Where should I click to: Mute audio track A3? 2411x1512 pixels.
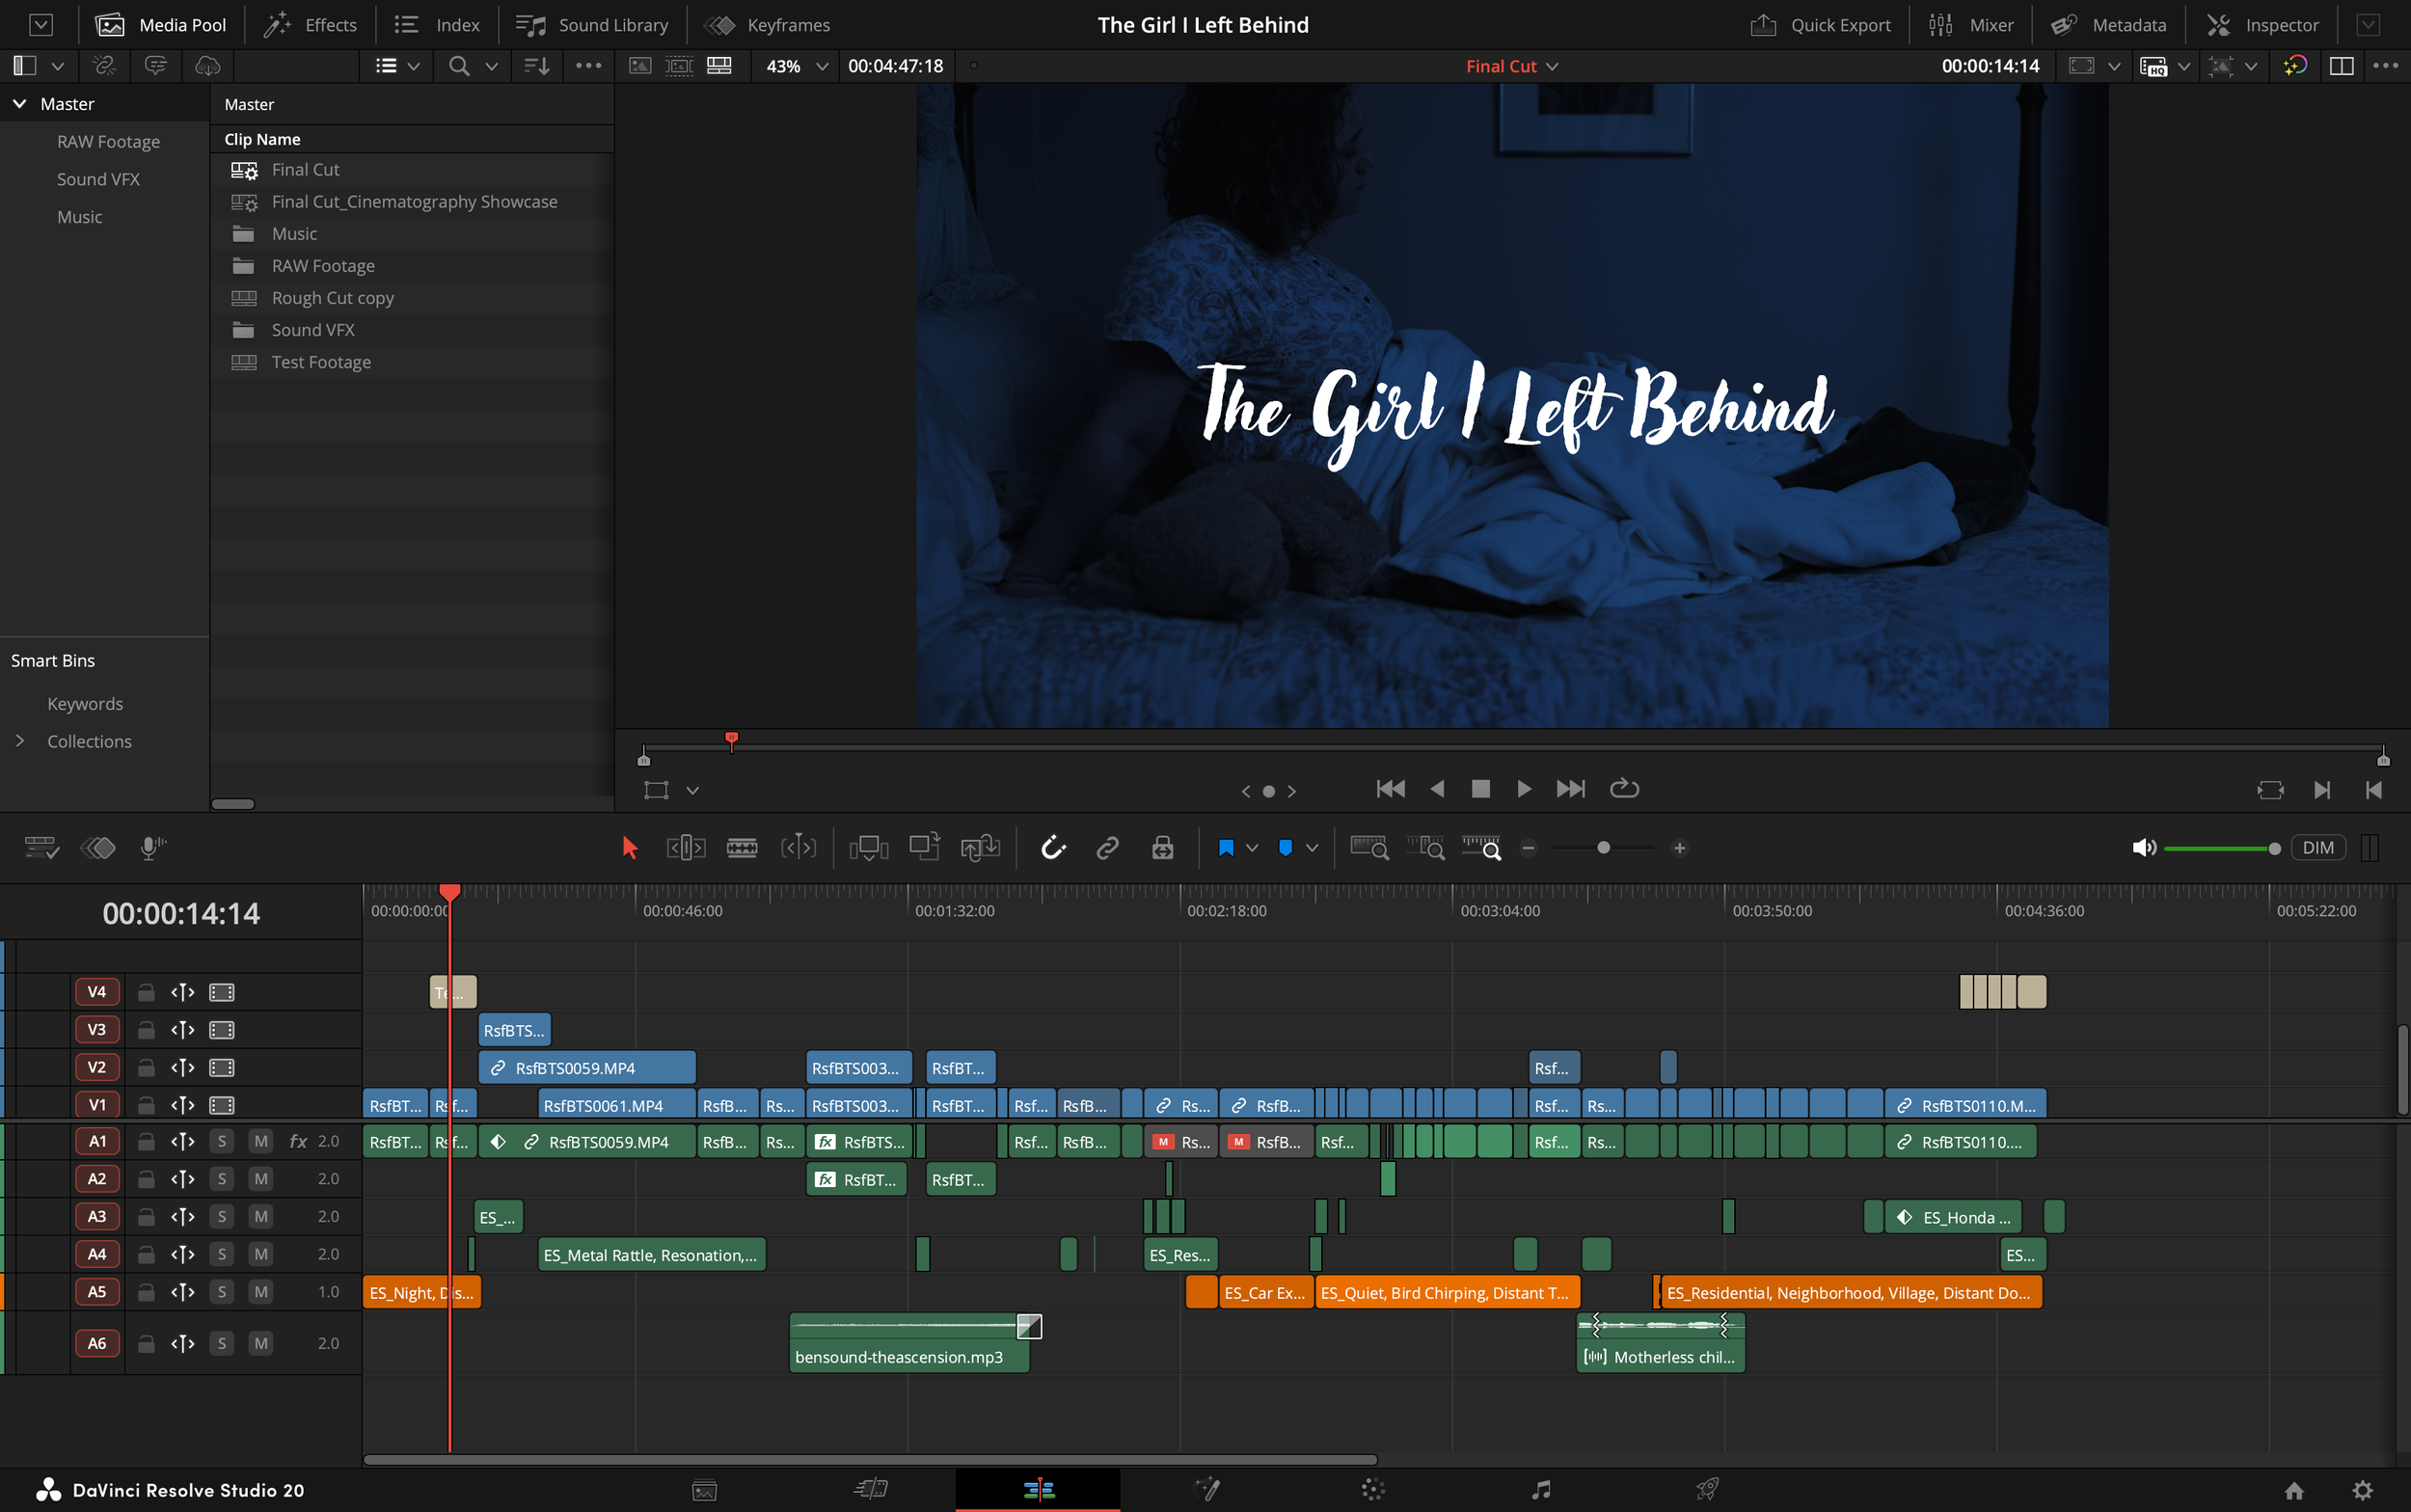point(261,1216)
